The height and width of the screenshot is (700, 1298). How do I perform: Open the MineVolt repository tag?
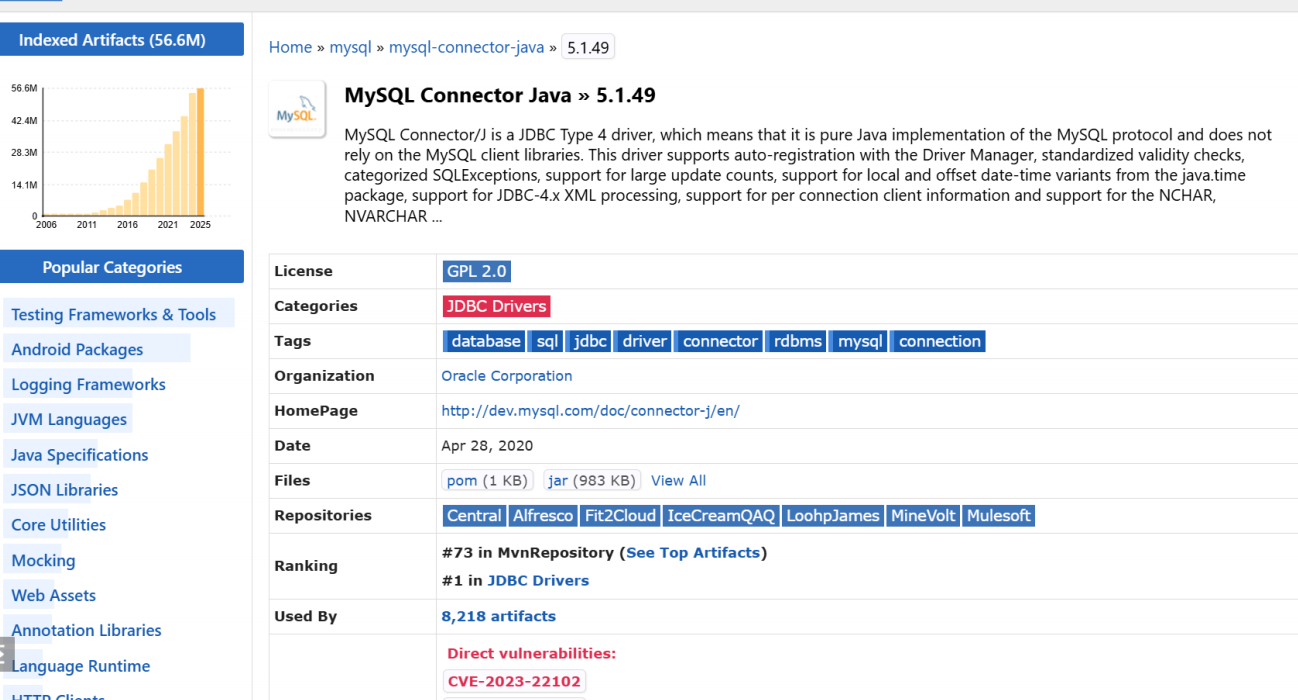(x=923, y=516)
